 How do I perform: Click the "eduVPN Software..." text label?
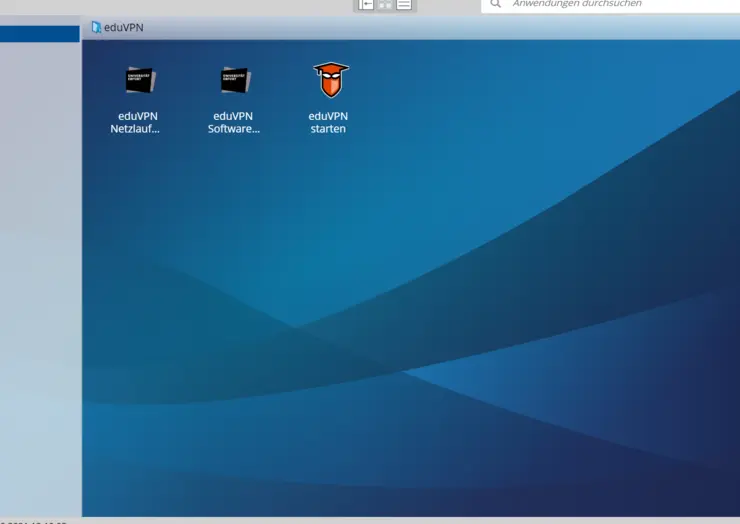tap(234, 122)
